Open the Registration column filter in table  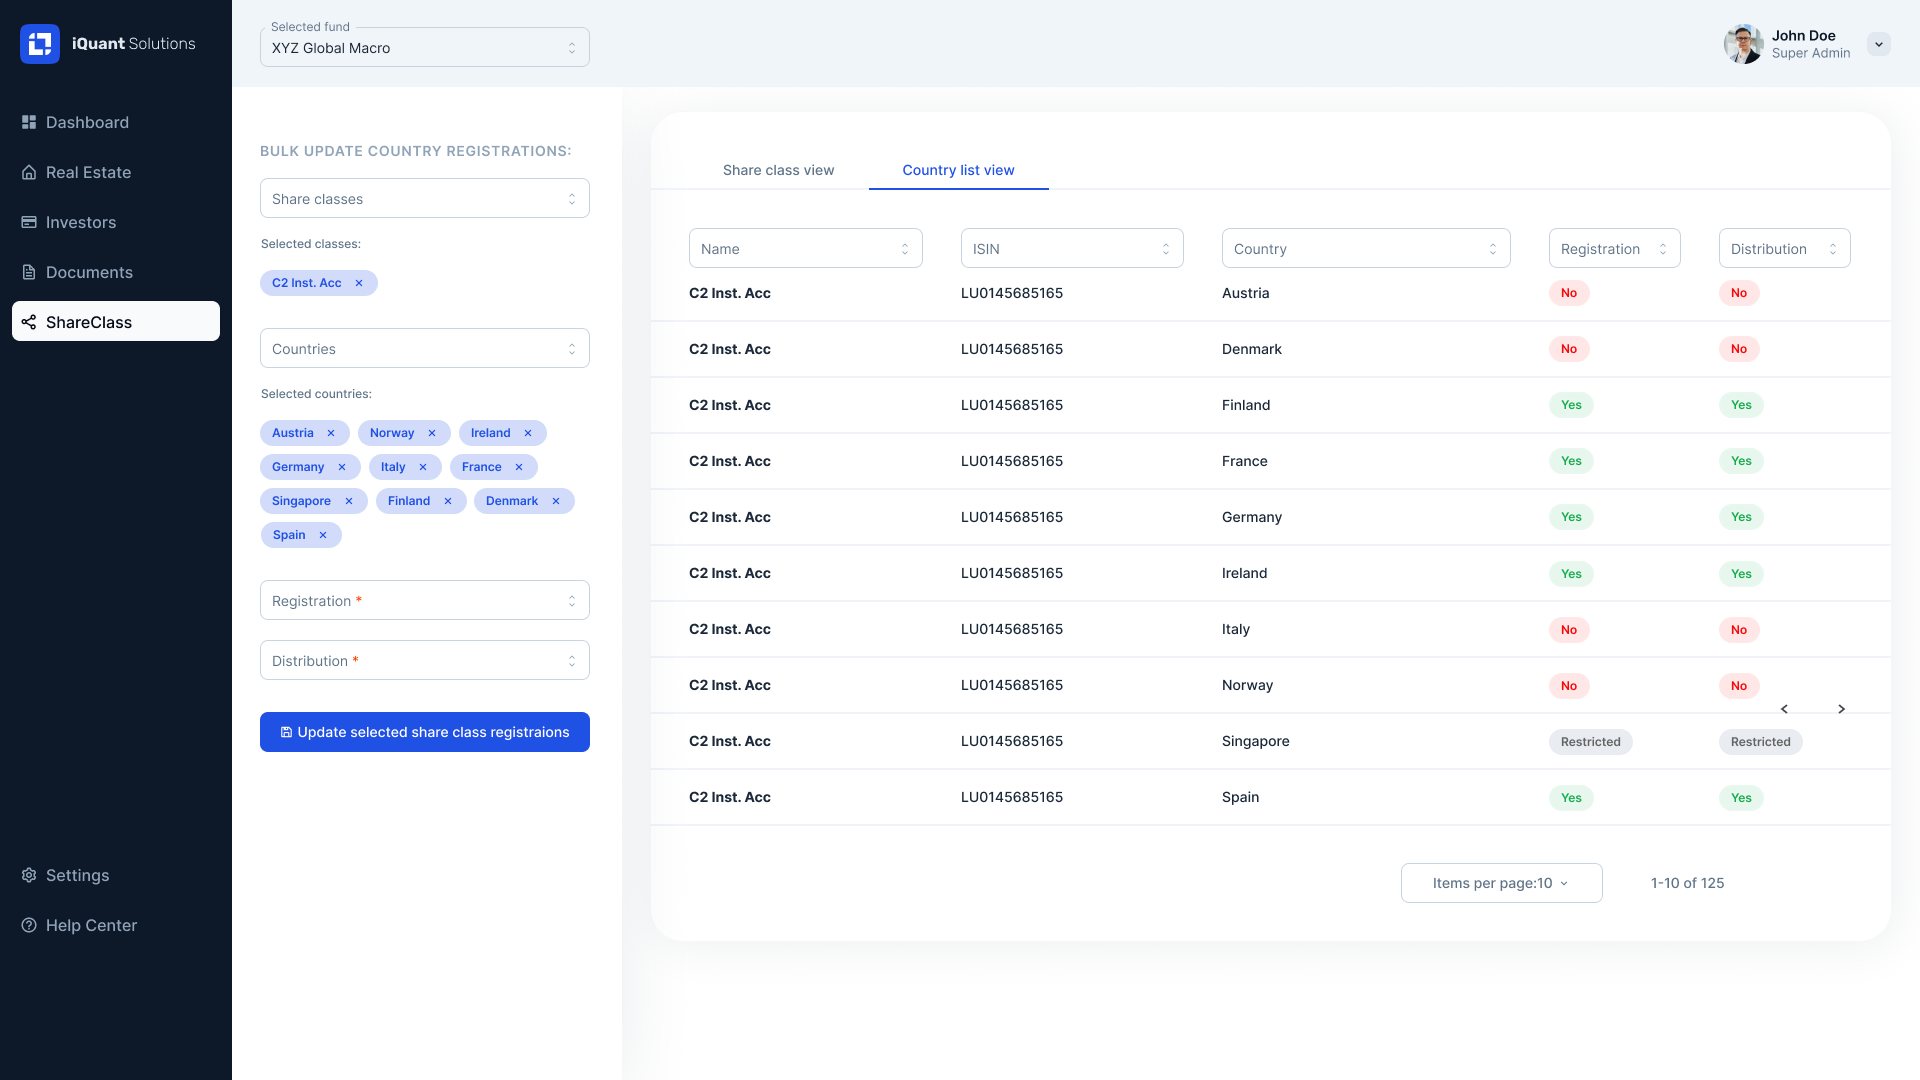click(x=1615, y=248)
